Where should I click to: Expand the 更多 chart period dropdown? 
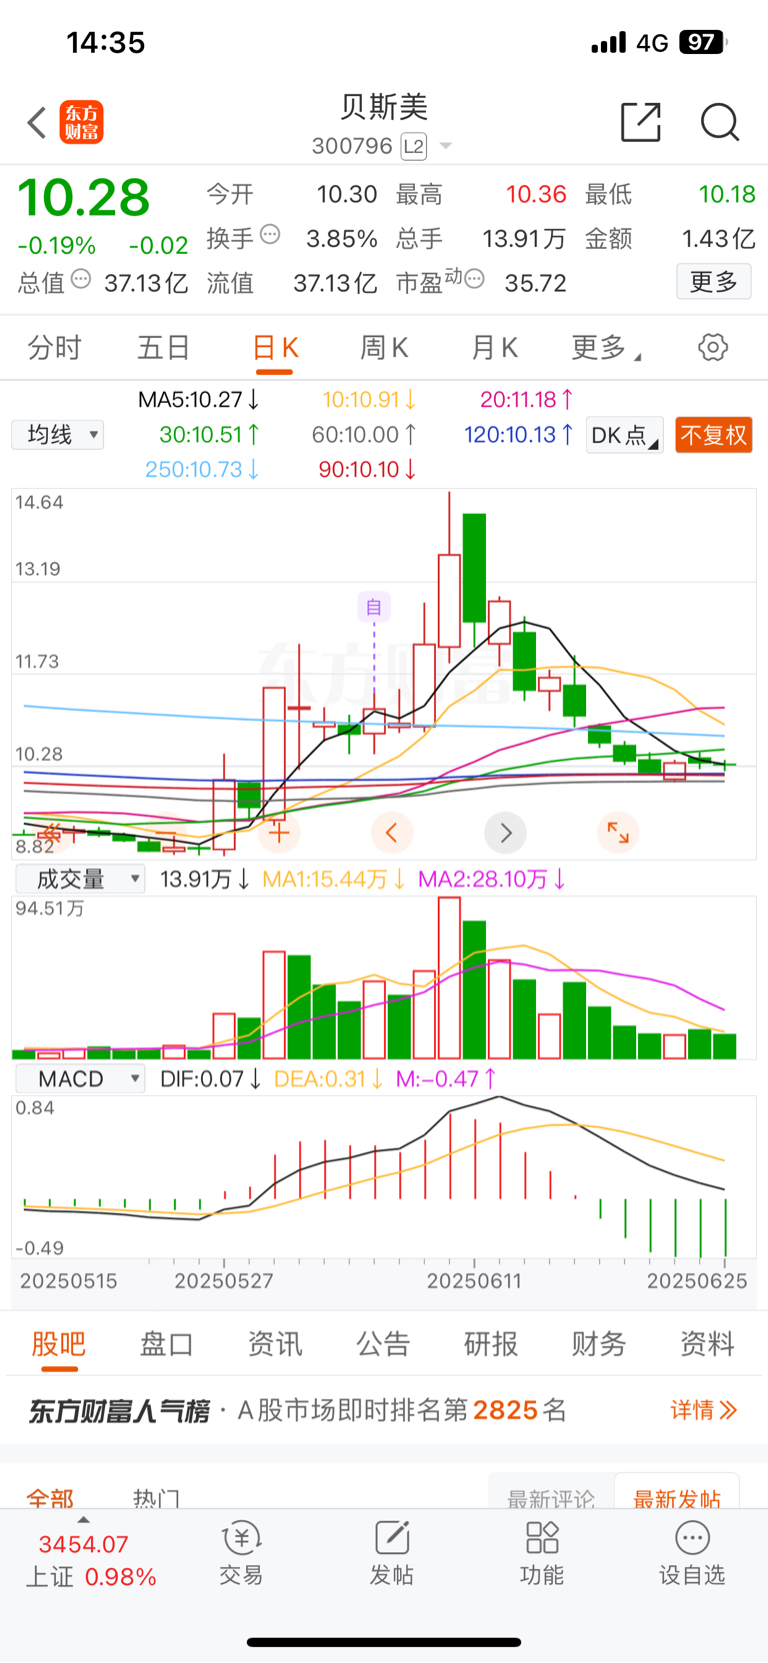coord(606,348)
